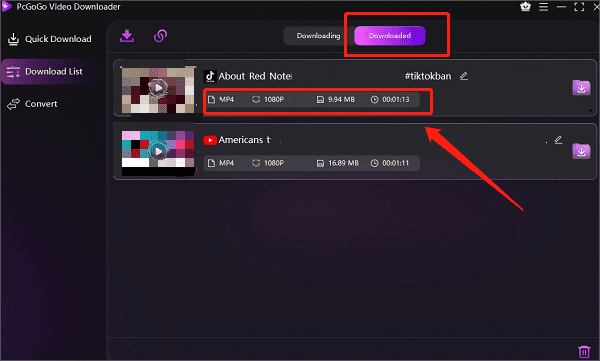Switch to the Downloaded tab

coord(390,36)
